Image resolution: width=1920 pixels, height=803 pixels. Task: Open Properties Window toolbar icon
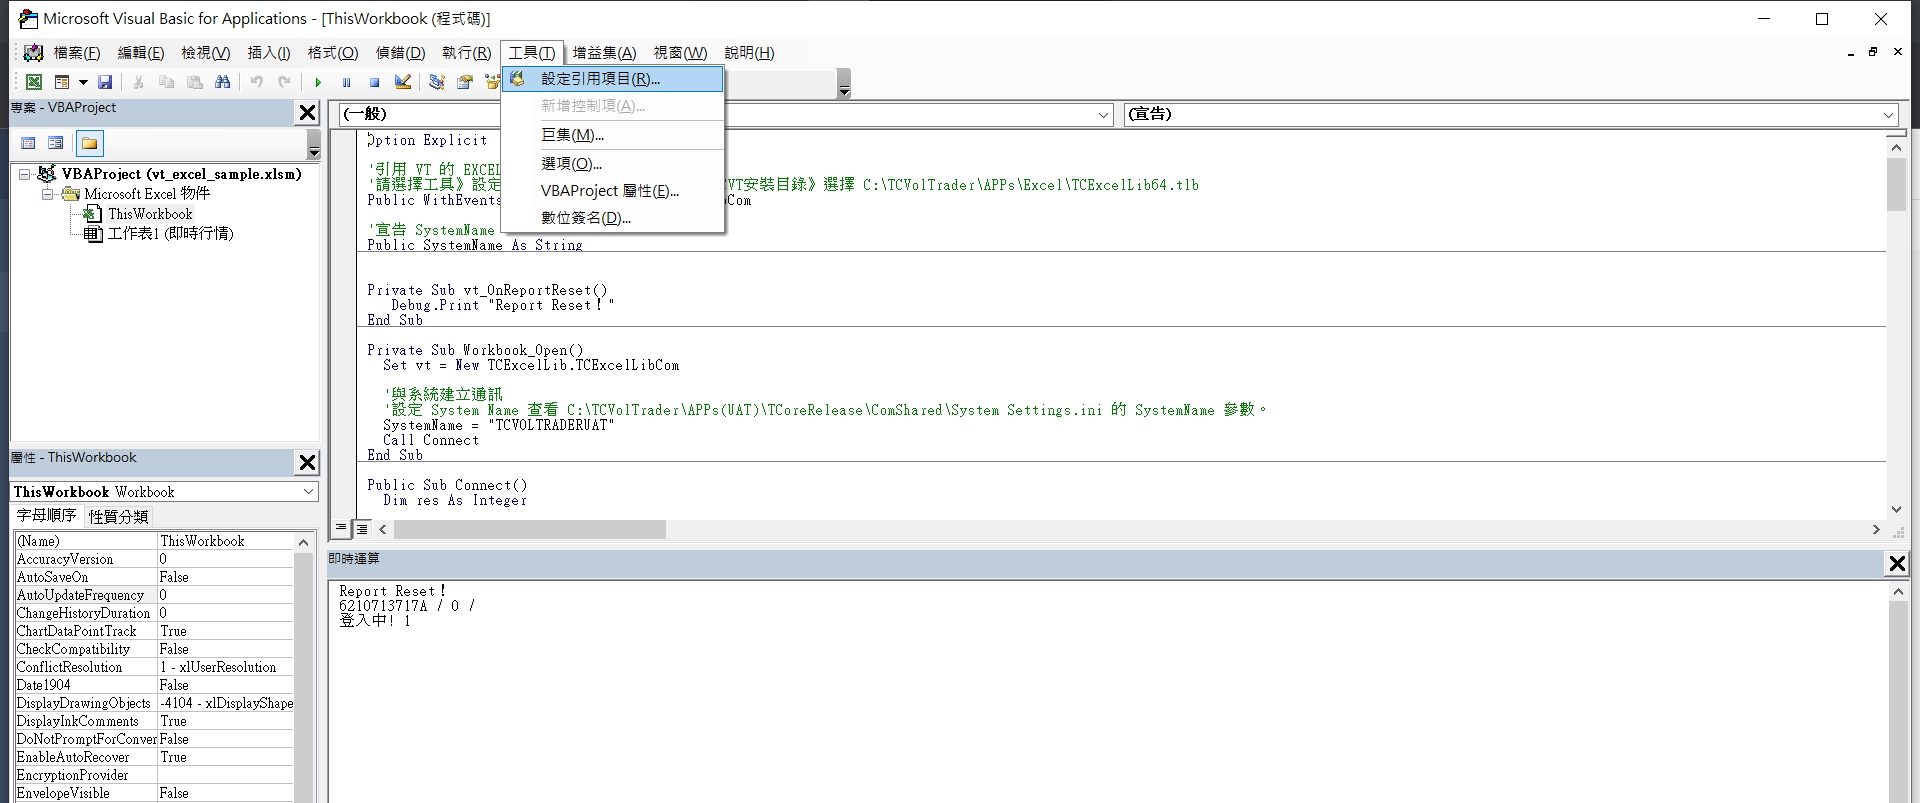pyautogui.click(x=465, y=82)
